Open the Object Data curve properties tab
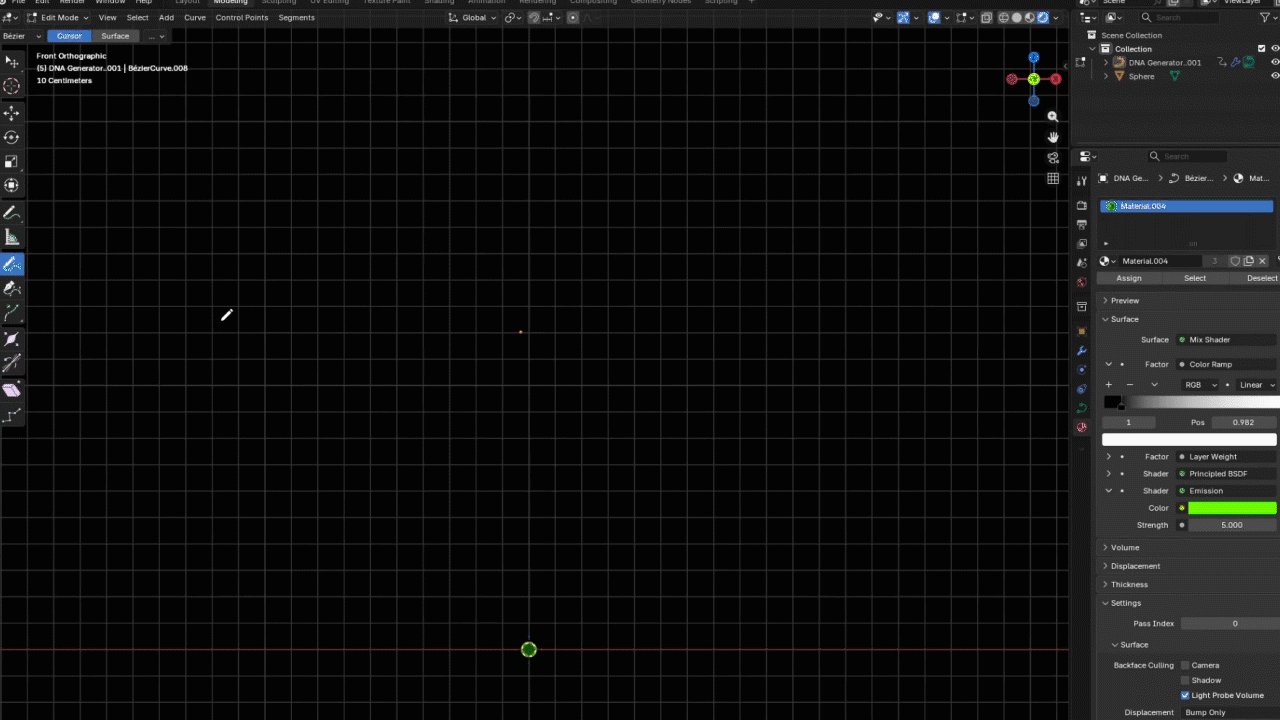Screen dimensions: 1280x720 tap(1081, 408)
